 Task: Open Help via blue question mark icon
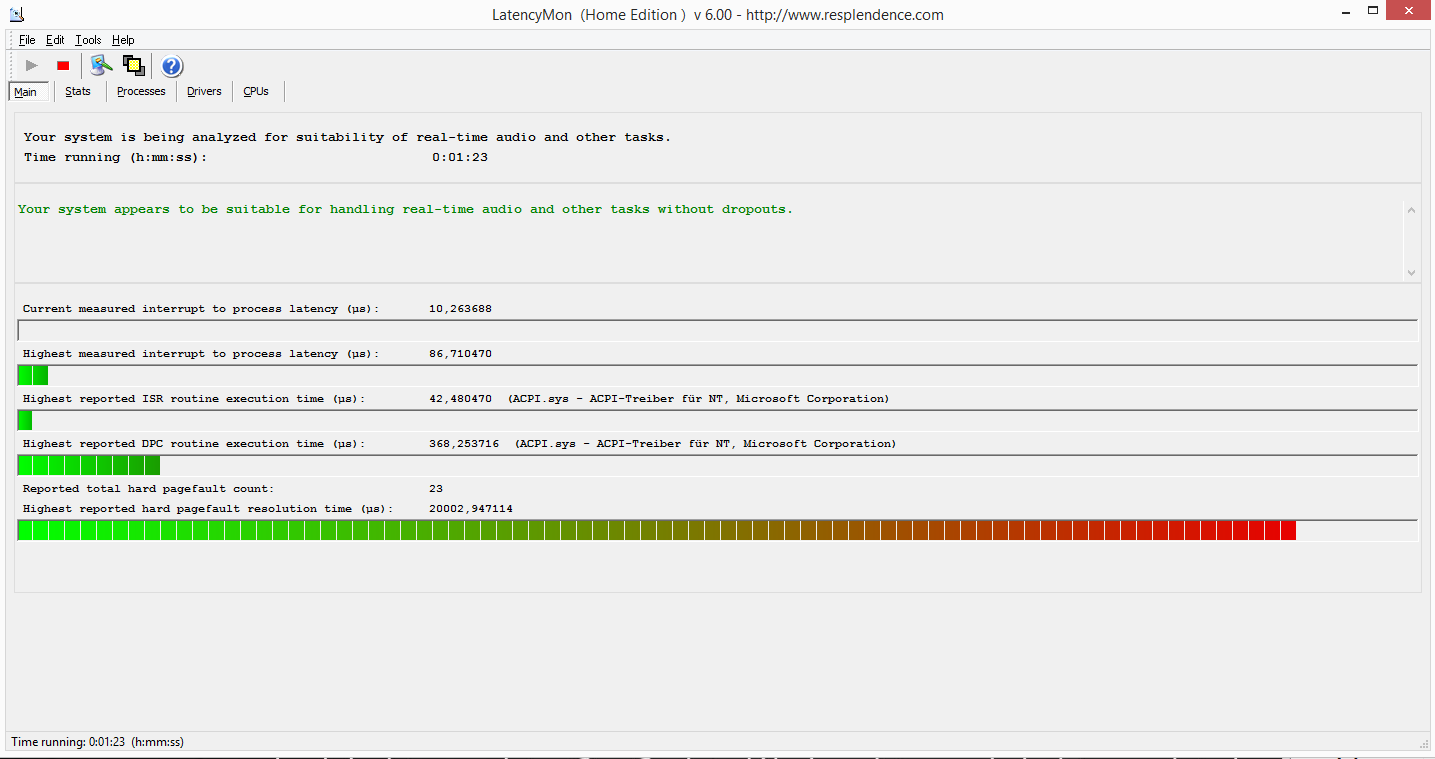(x=172, y=66)
